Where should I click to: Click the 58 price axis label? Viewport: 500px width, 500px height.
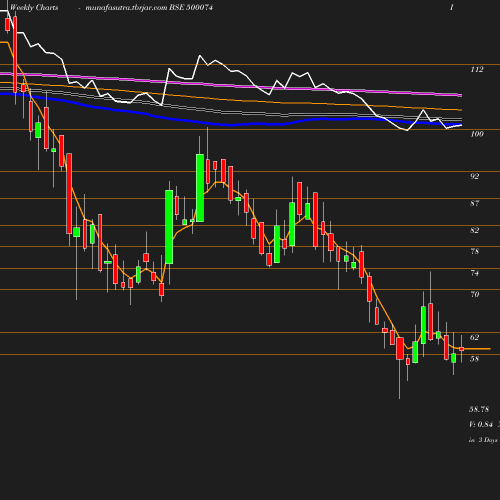[475, 359]
